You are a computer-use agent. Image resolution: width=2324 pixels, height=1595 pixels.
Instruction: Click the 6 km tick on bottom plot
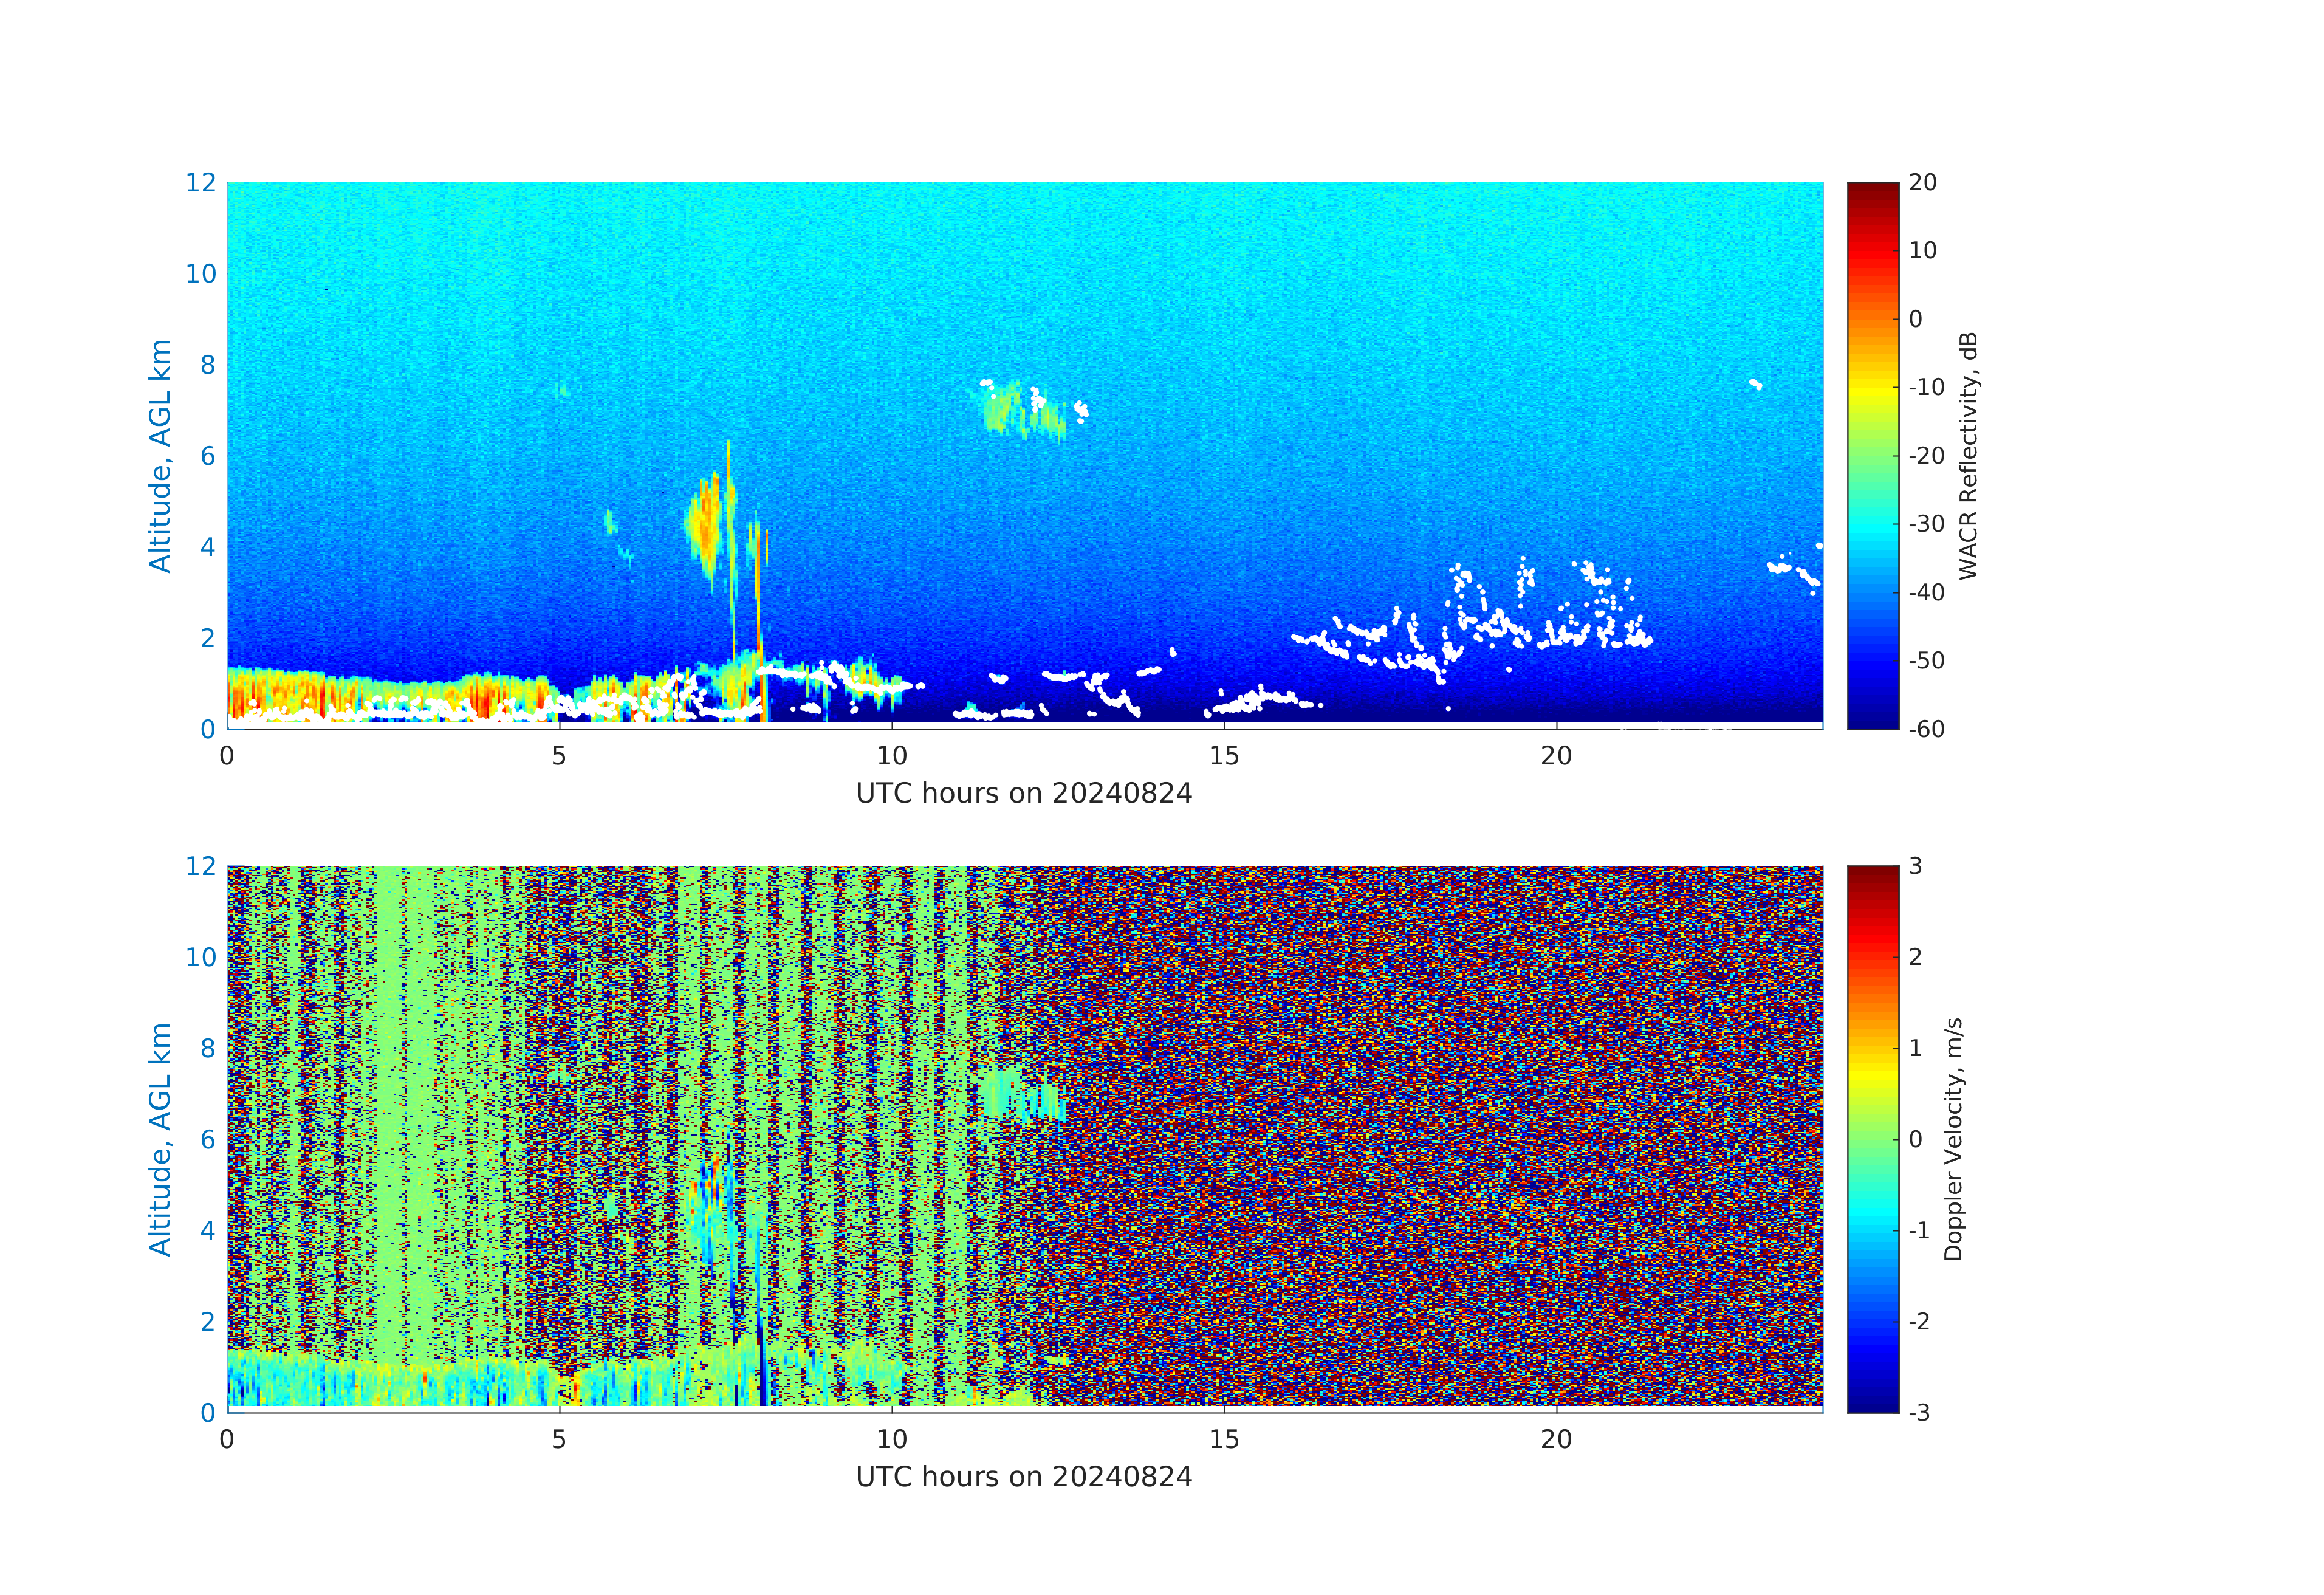click(x=207, y=1139)
